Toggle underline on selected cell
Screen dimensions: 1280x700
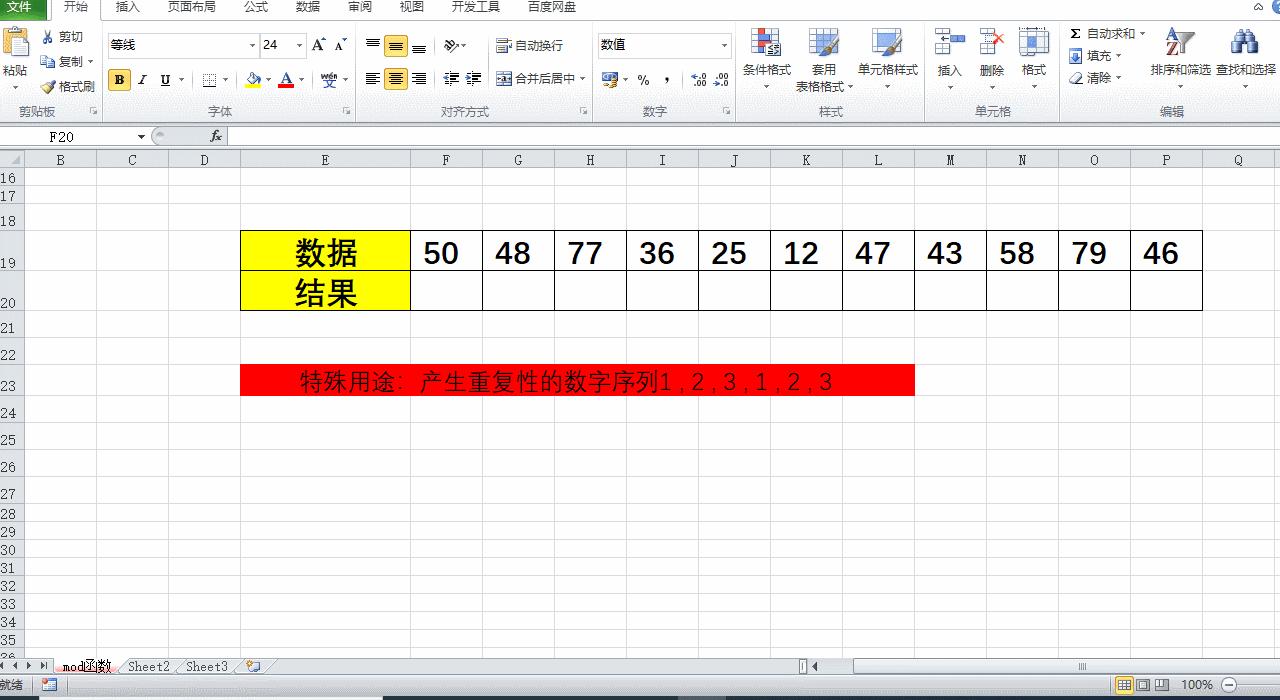tap(163, 80)
